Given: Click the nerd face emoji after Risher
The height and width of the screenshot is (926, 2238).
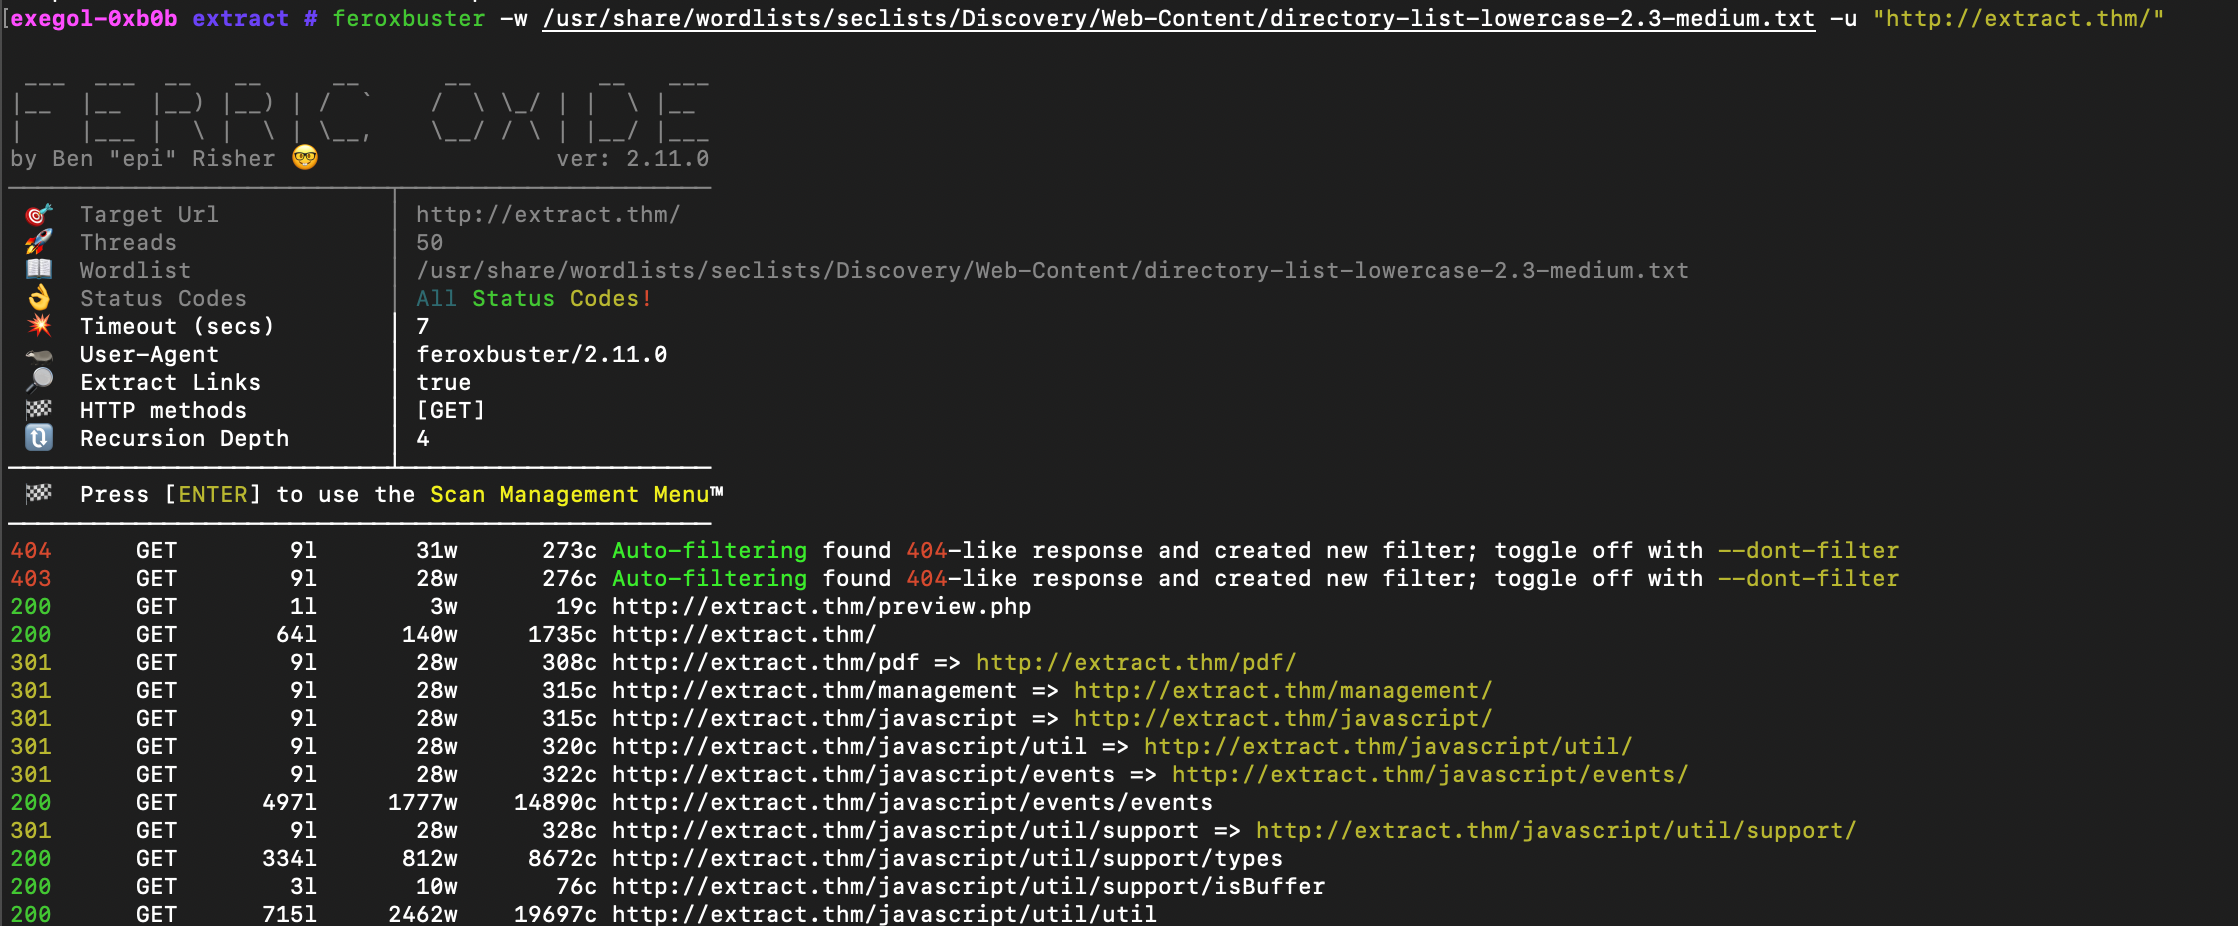Looking at the screenshot, I should pos(305,158).
